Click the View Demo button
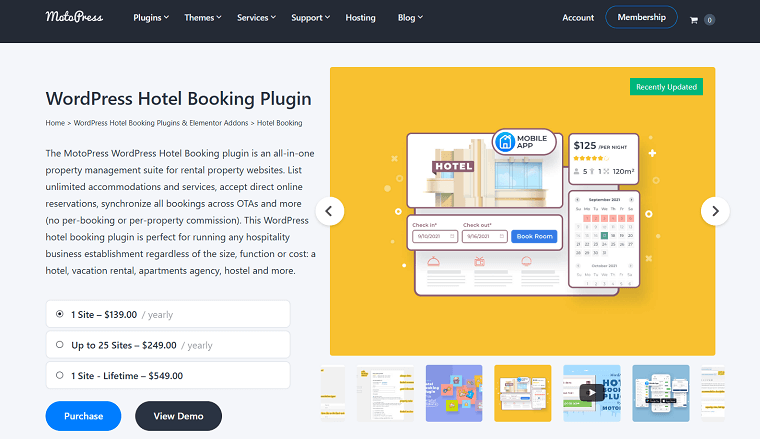Viewport: 760px width, 439px height. (x=178, y=416)
